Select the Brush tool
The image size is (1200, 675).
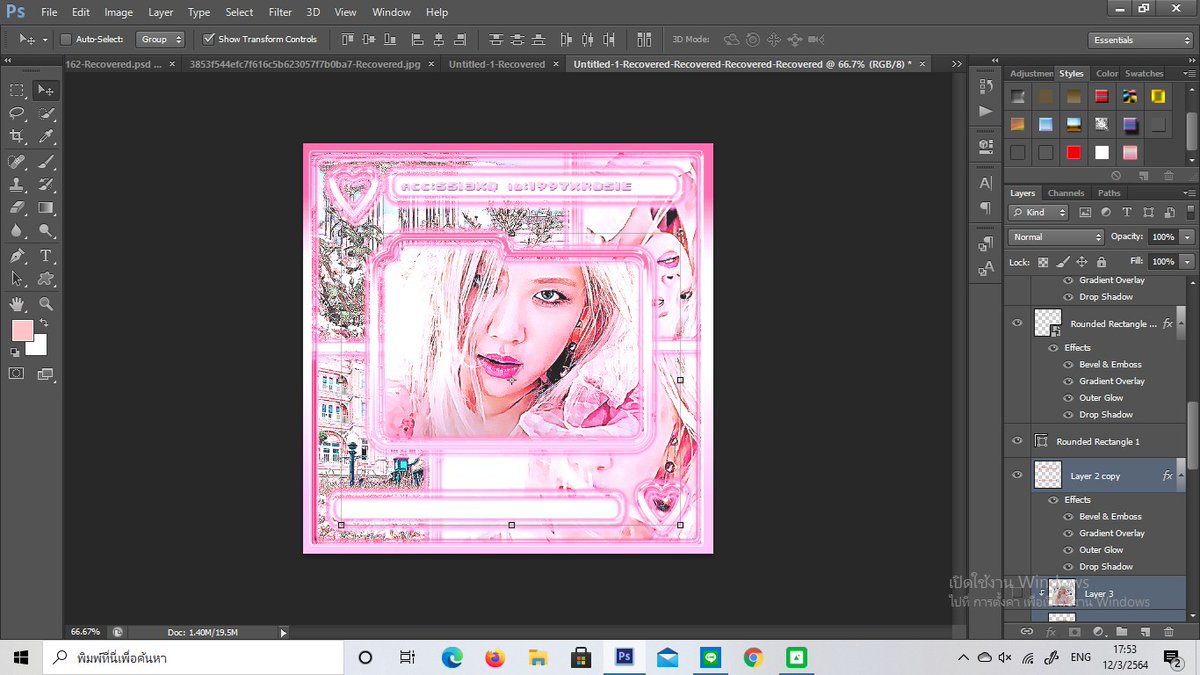(x=46, y=162)
